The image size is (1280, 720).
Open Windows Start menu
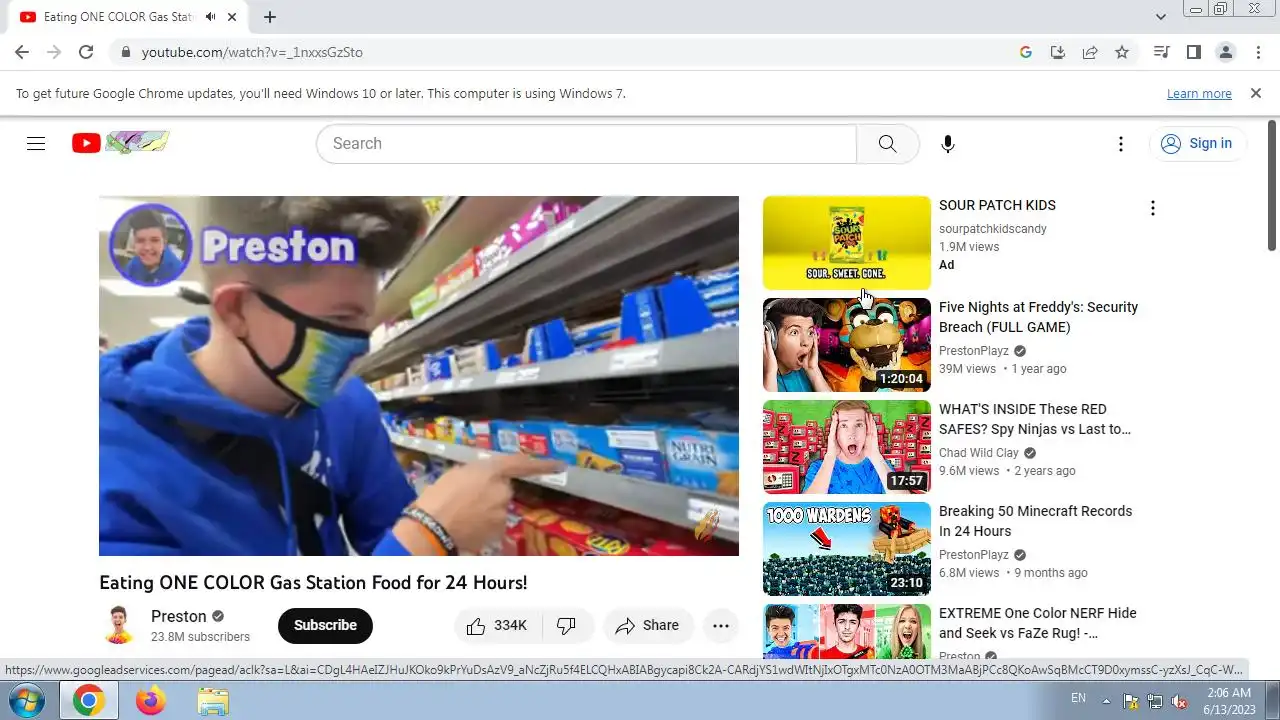[27, 701]
